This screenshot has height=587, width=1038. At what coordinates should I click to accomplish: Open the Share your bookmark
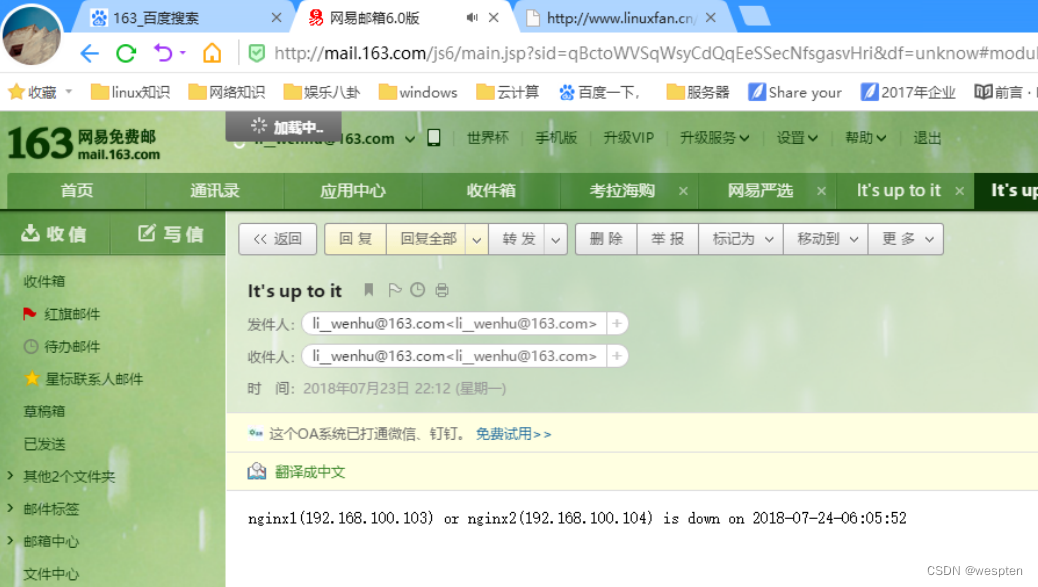click(x=795, y=92)
